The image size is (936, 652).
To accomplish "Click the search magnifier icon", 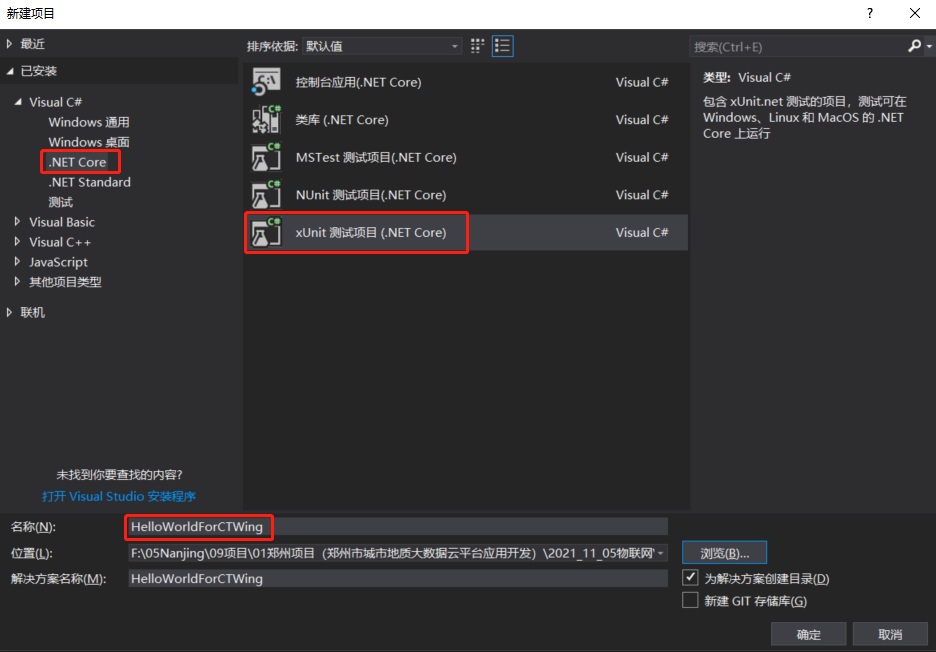I will (914, 46).
